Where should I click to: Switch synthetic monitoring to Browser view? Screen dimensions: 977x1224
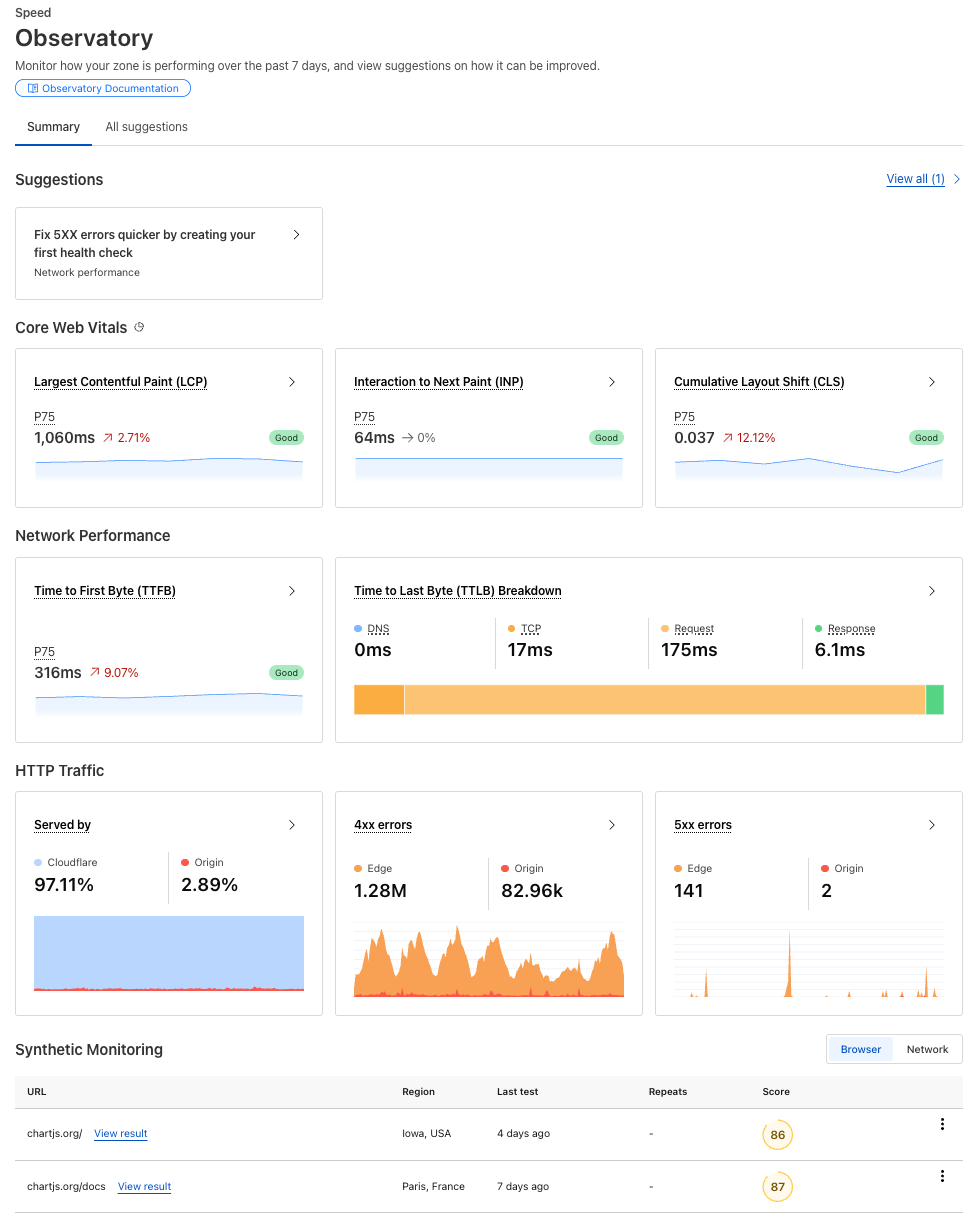860,1049
